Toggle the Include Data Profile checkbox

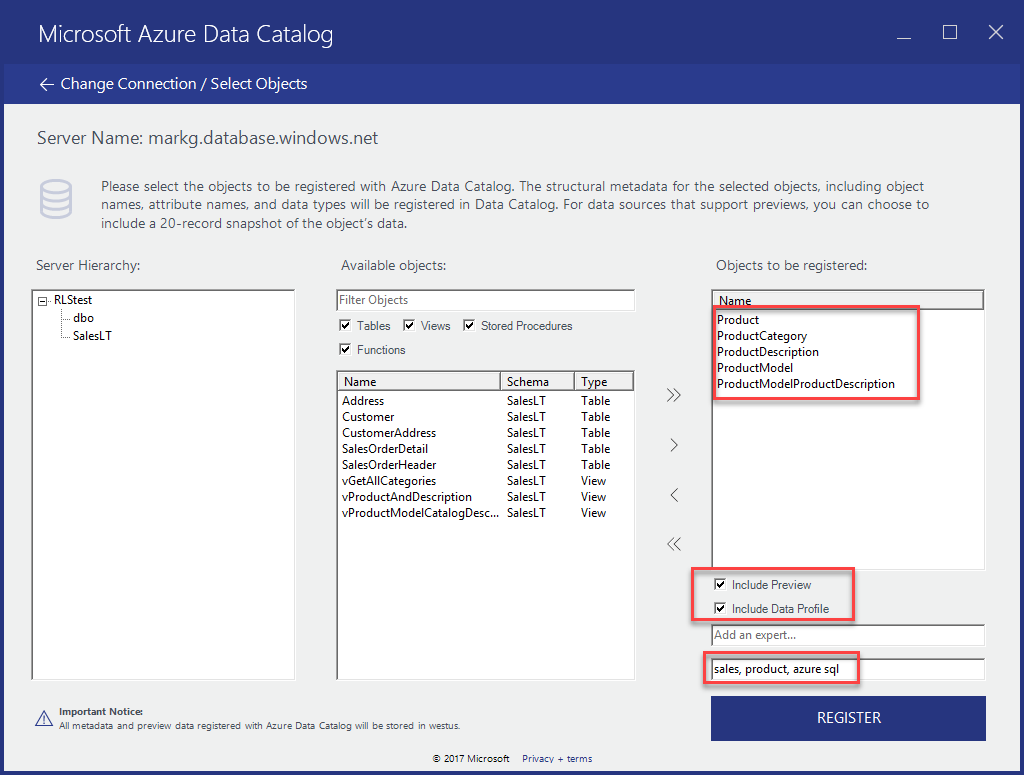point(720,609)
